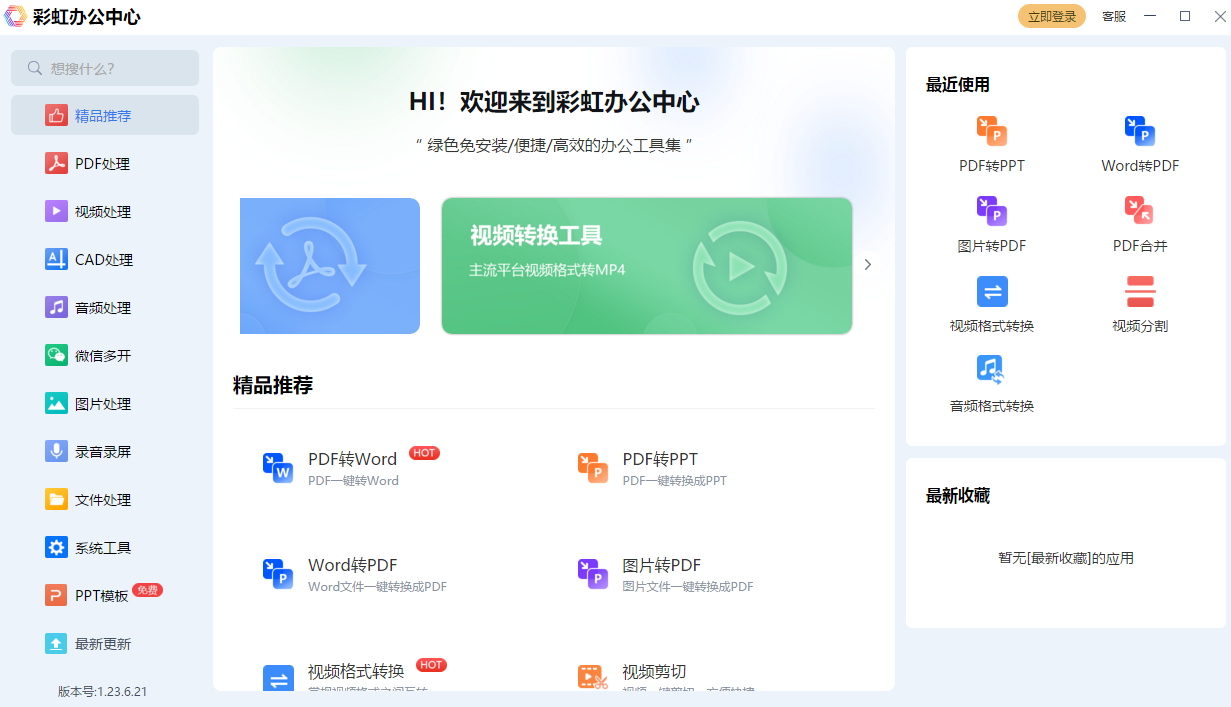Select 微信多开 menu label
Screen dimensions: 1231x707
pyautogui.click(x=103, y=356)
